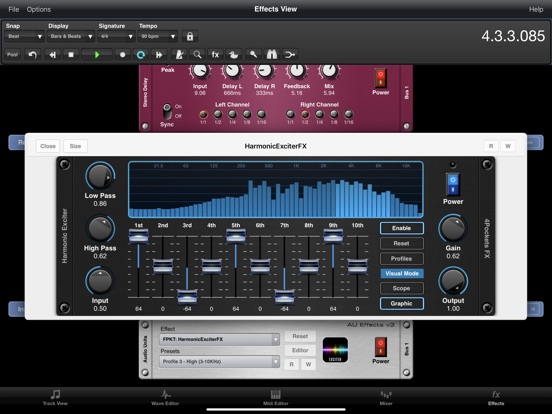Click the High Pass knob
552x414 pixels.
100,229
